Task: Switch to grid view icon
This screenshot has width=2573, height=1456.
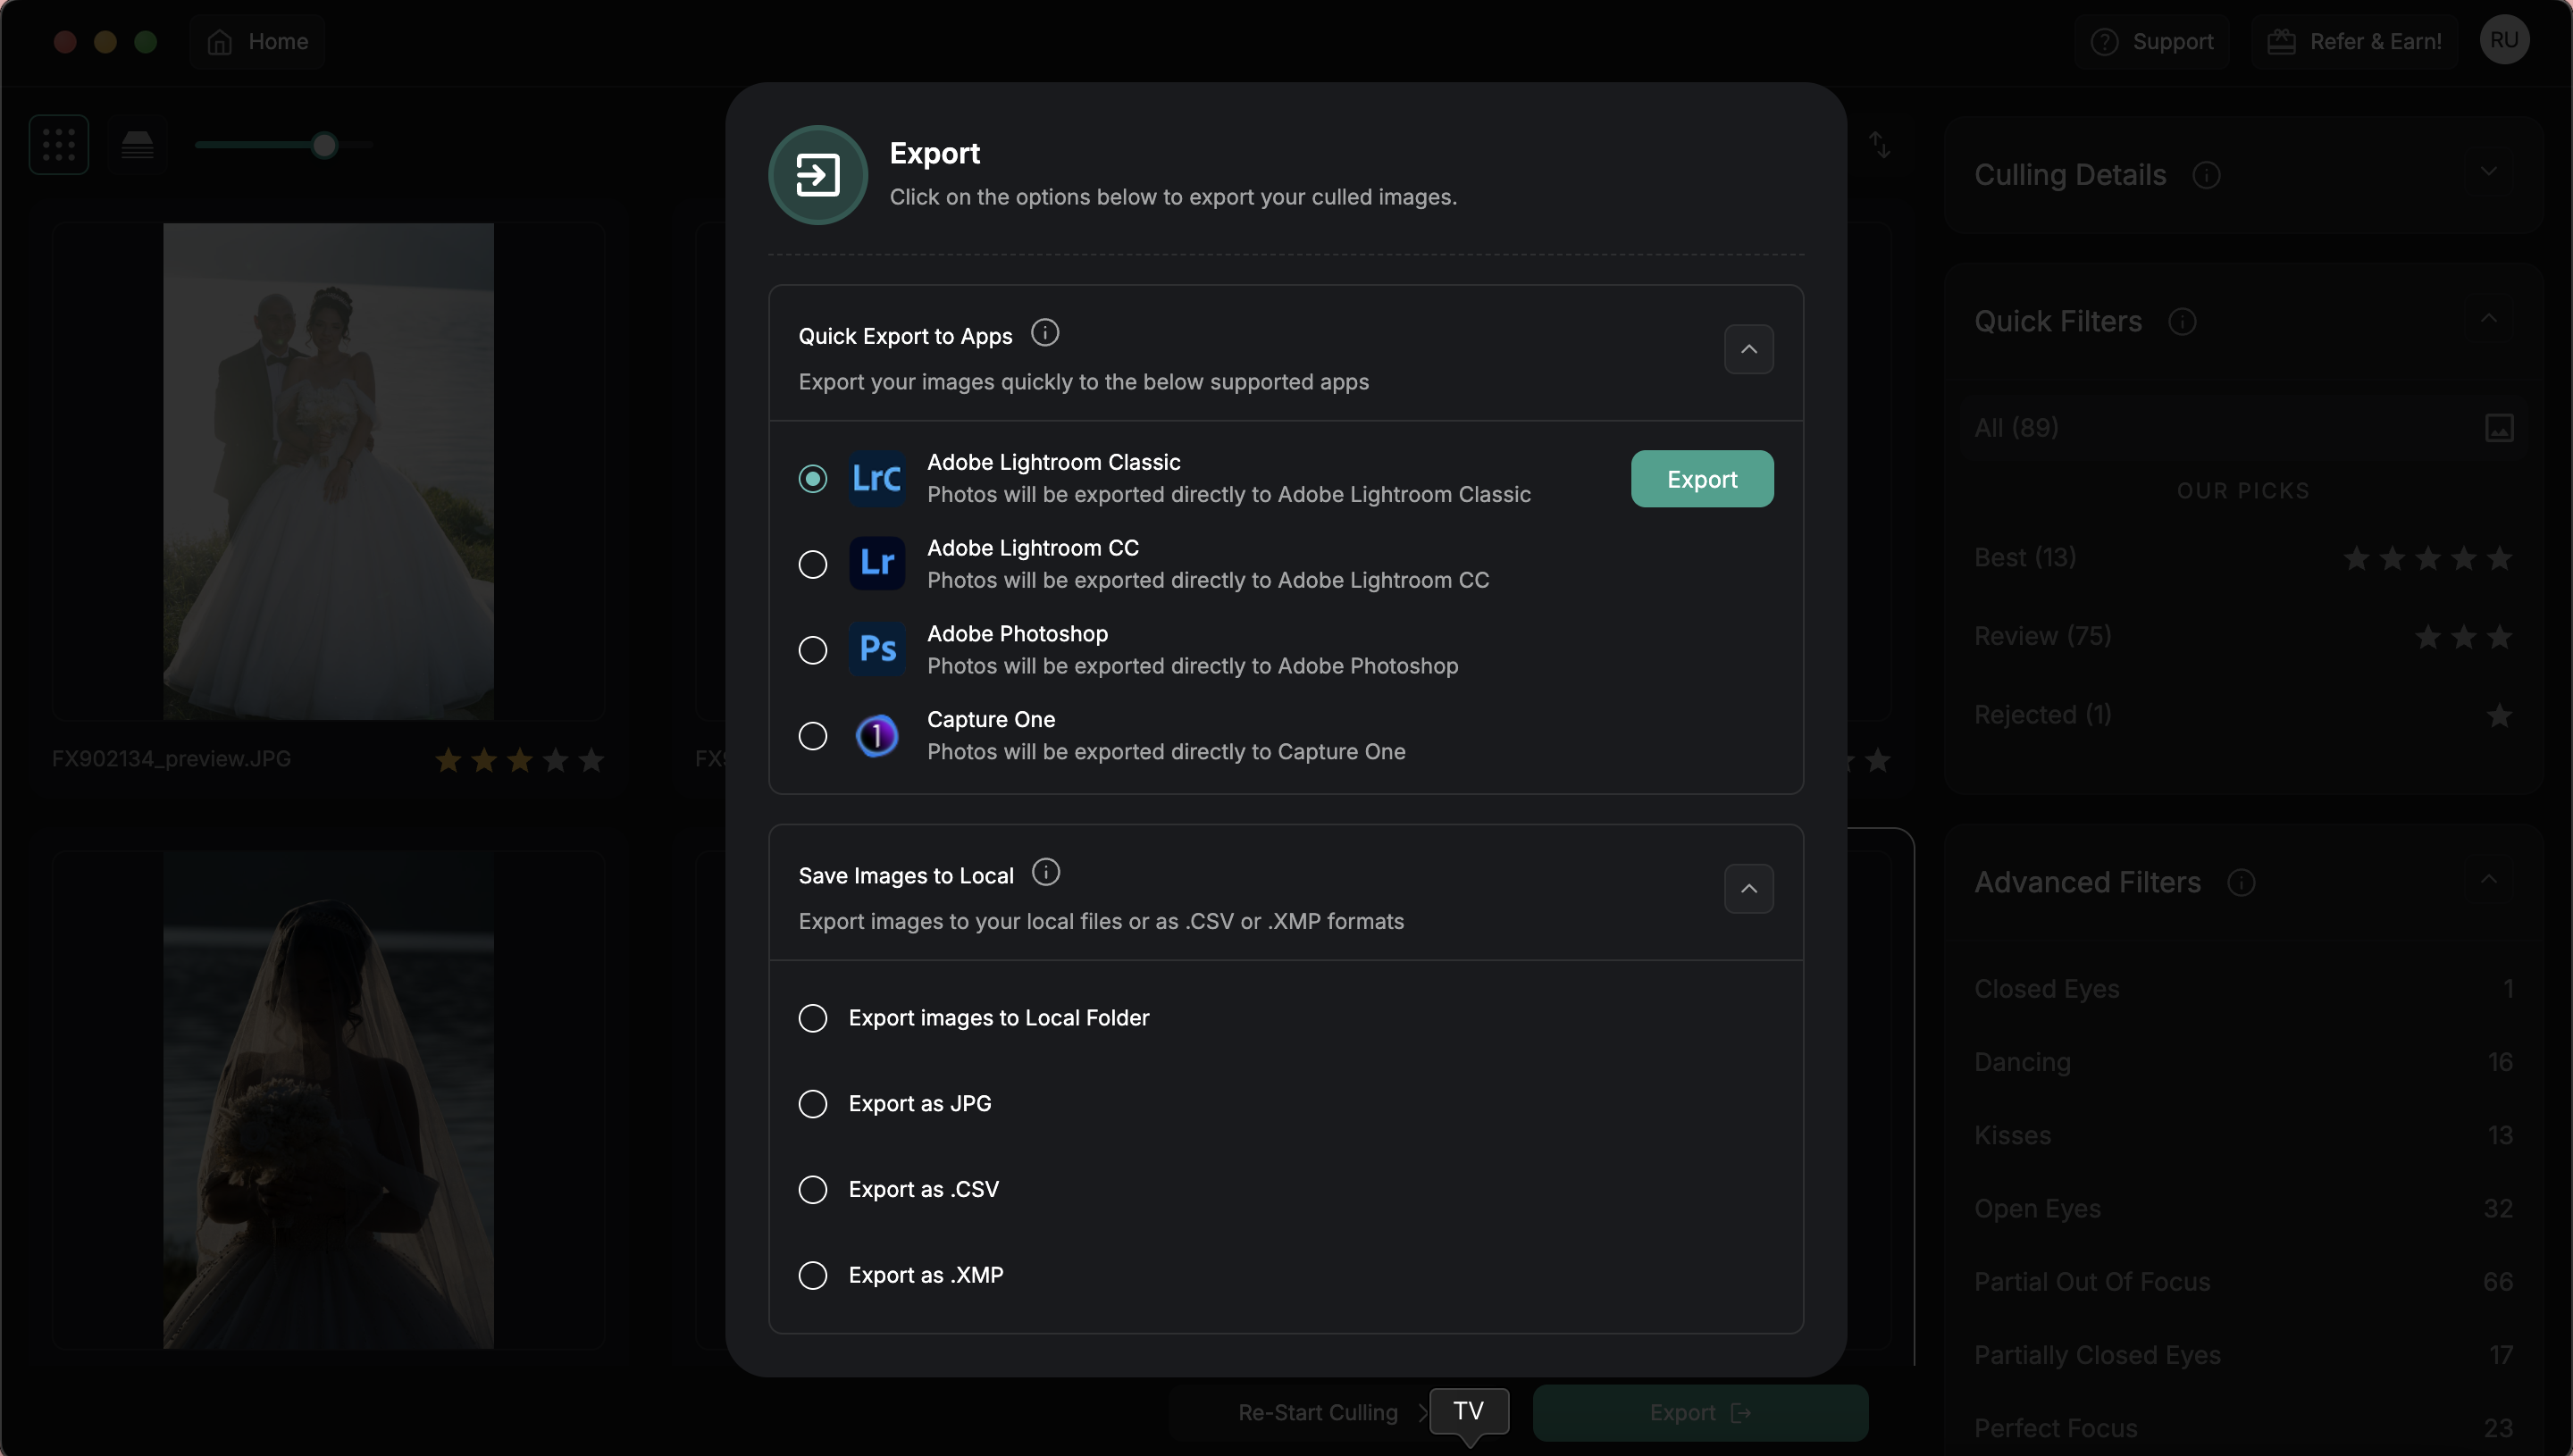Action: [x=59, y=145]
